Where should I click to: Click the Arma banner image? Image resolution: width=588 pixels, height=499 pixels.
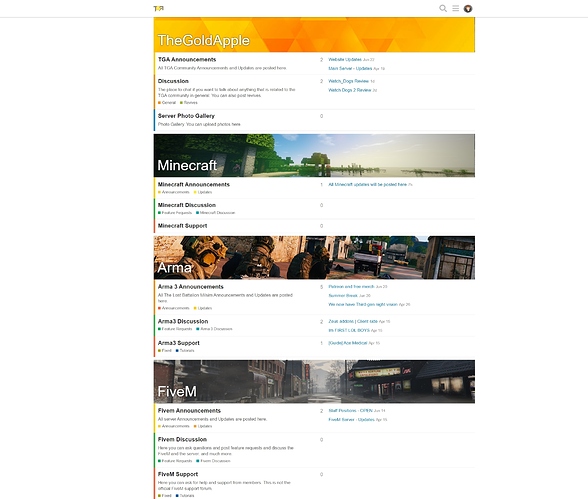pos(314,258)
